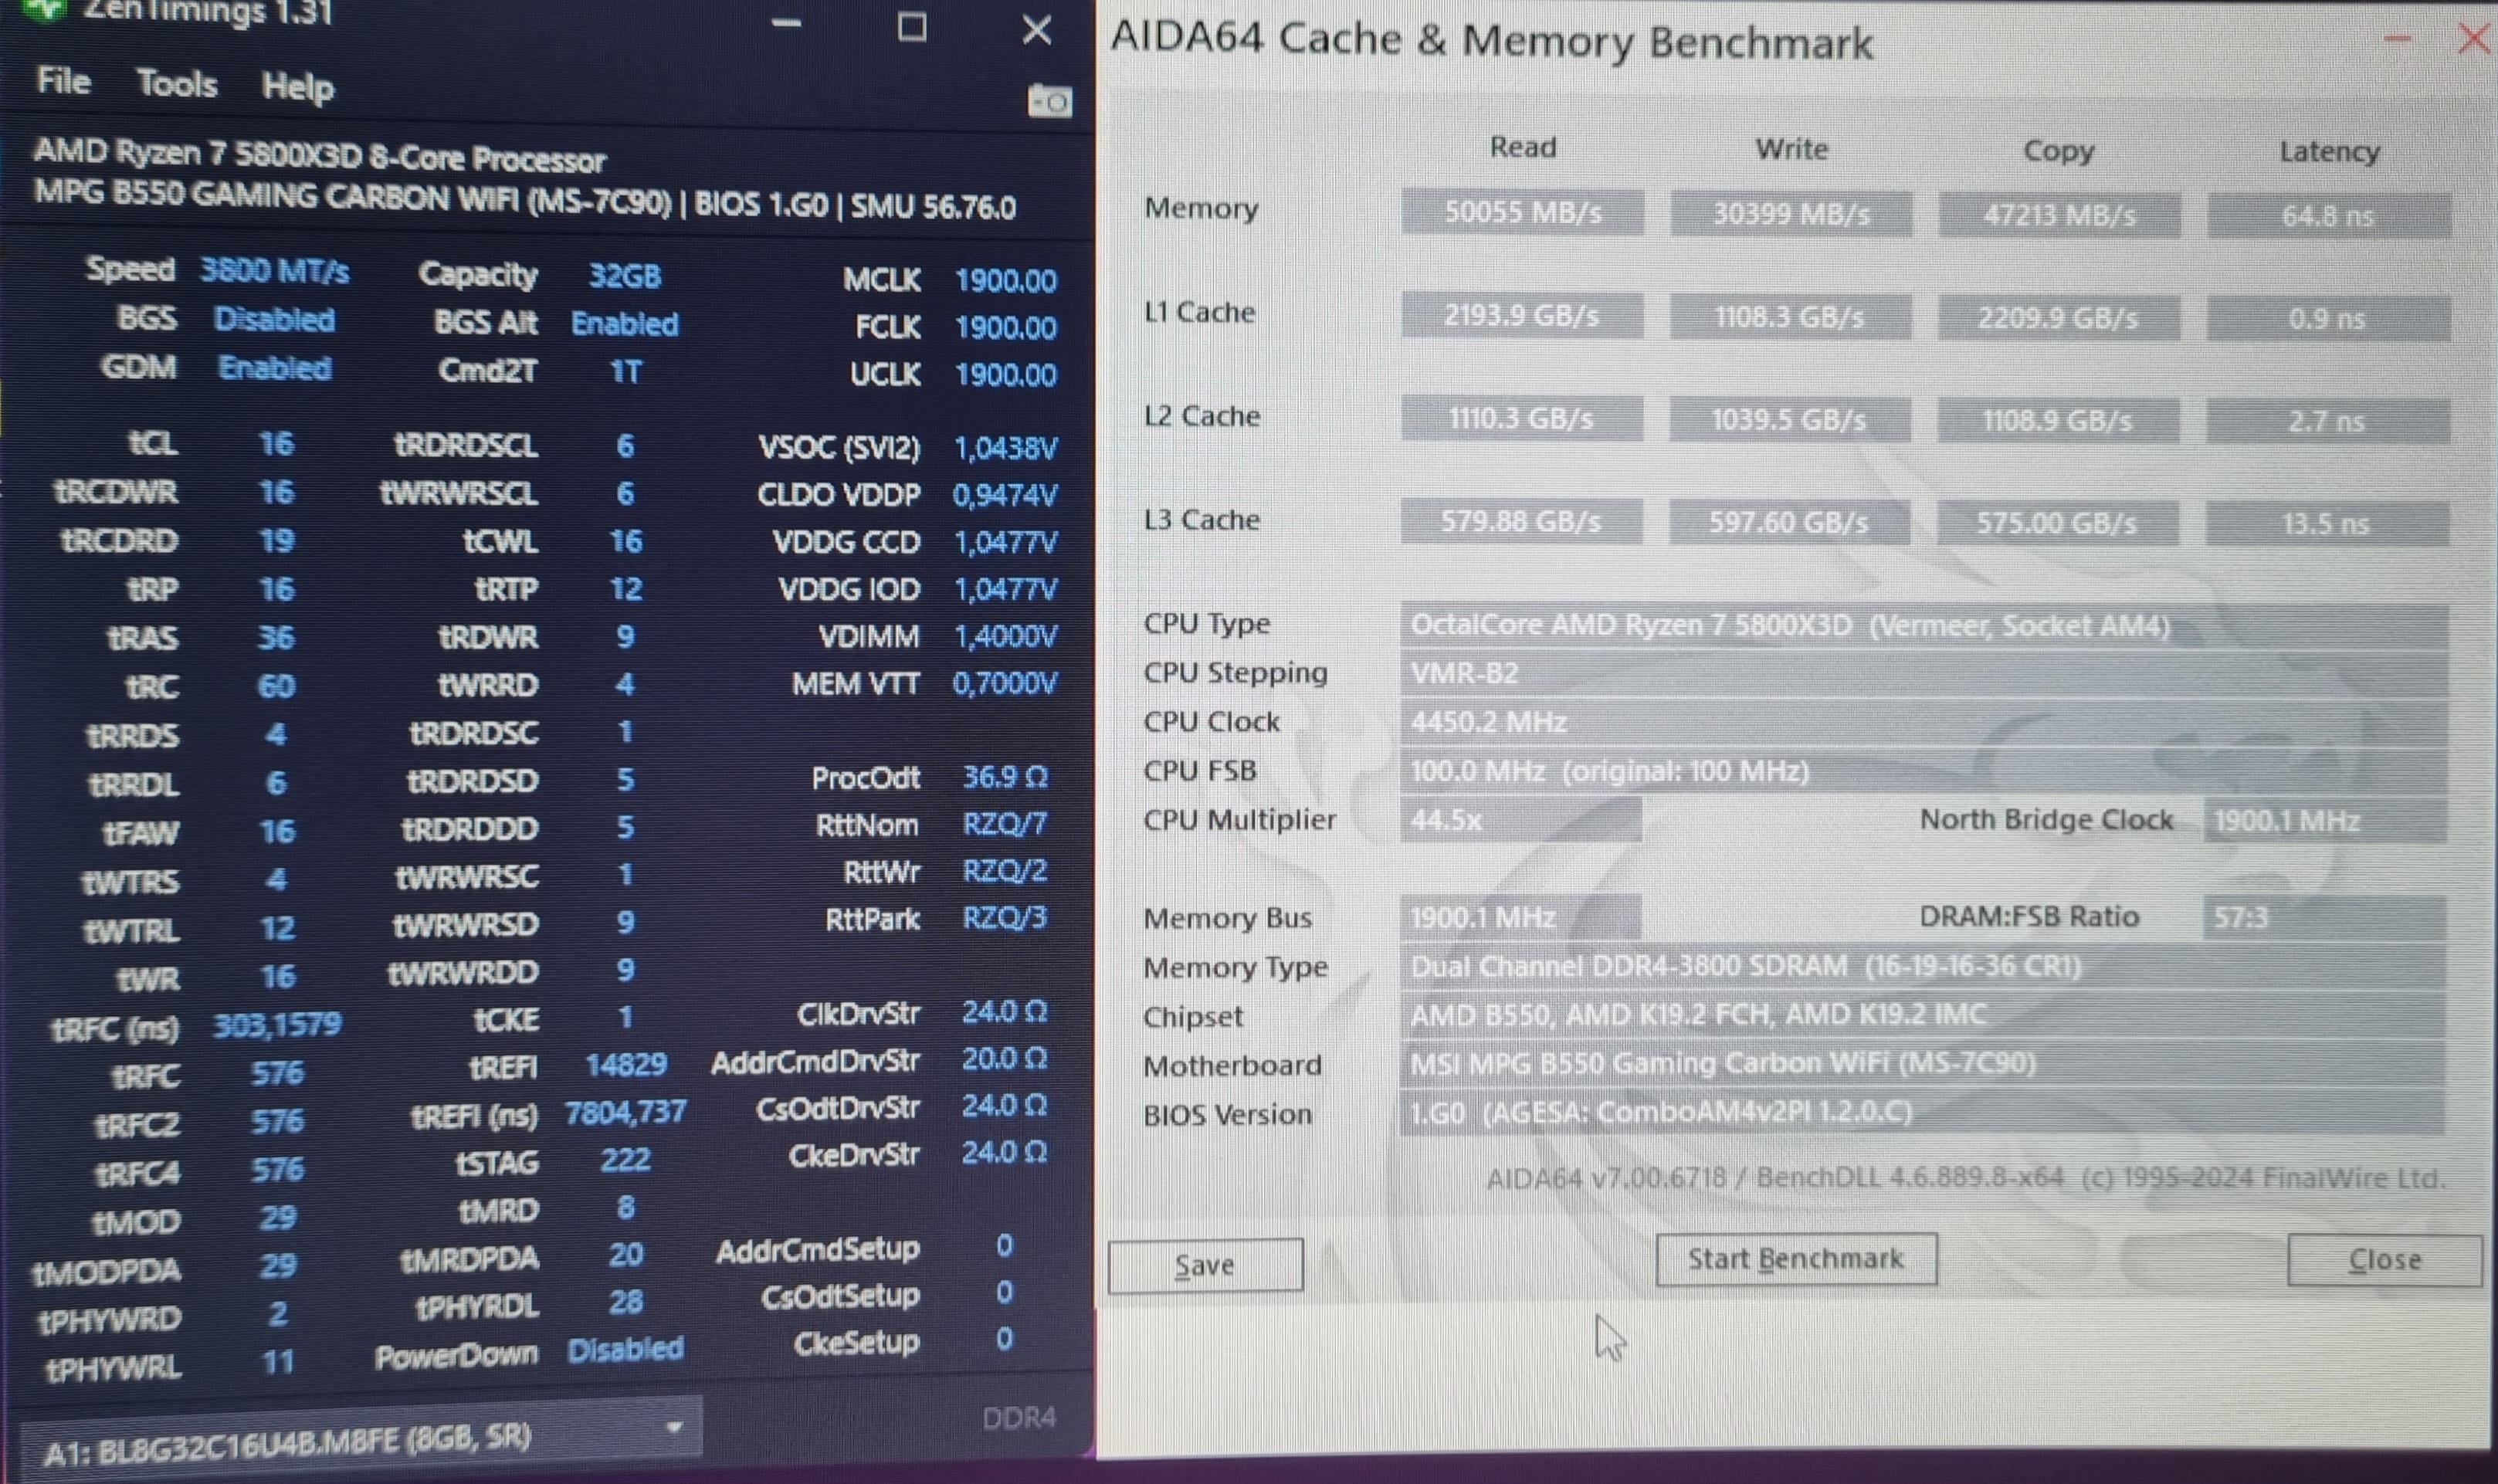
Task: Click the CPU Multiplier value 44.5x
Action: [1521, 820]
